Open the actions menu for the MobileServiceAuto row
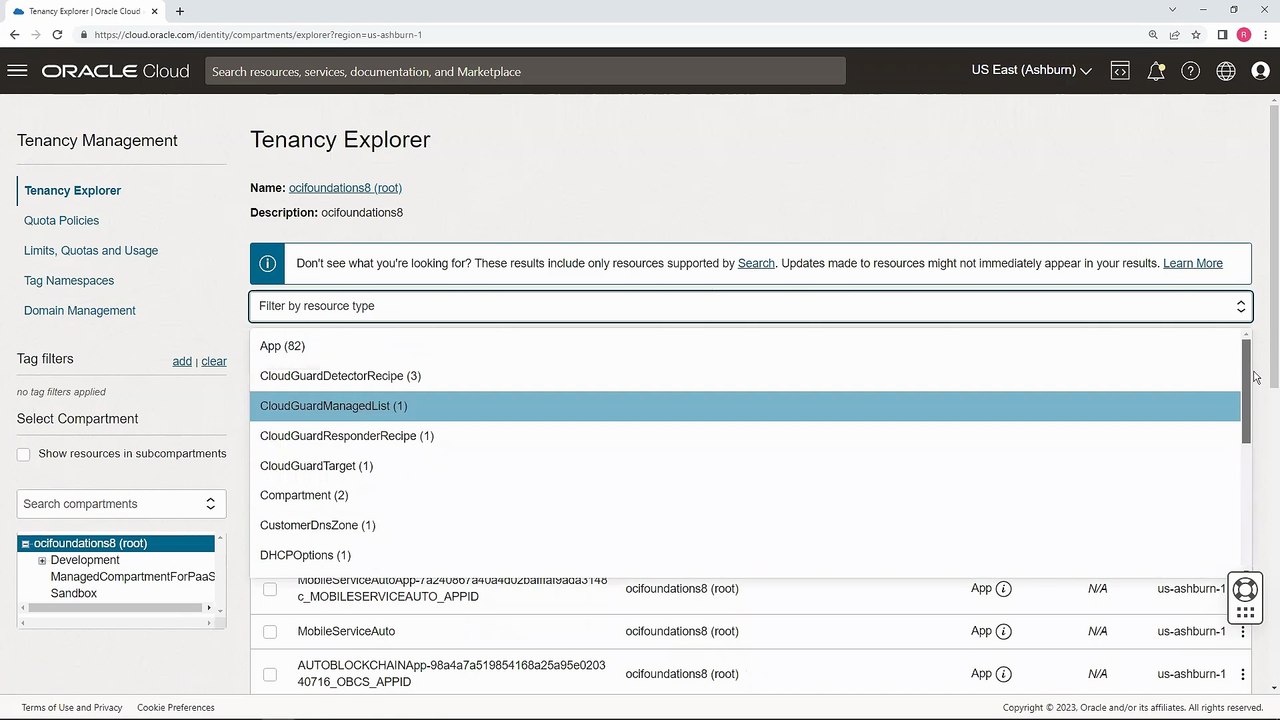The image size is (1280, 720). (x=1243, y=631)
